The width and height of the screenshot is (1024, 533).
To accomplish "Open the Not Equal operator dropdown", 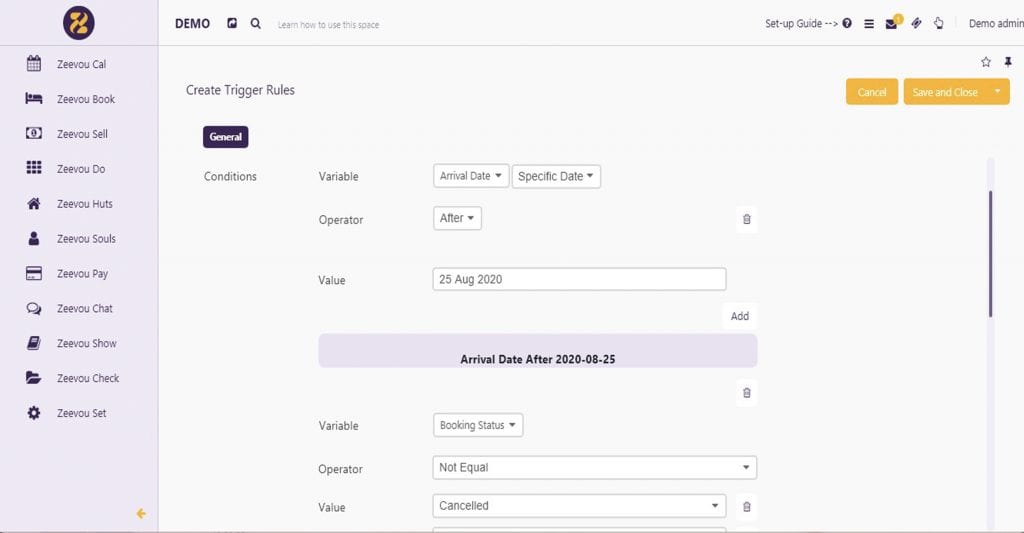I will pyautogui.click(x=594, y=468).
